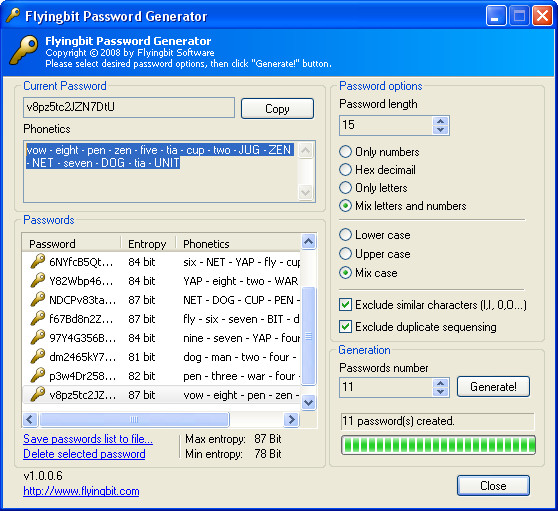Click the Generate! button
Viewport: 558px width, 511px height.
coord(493,386)
